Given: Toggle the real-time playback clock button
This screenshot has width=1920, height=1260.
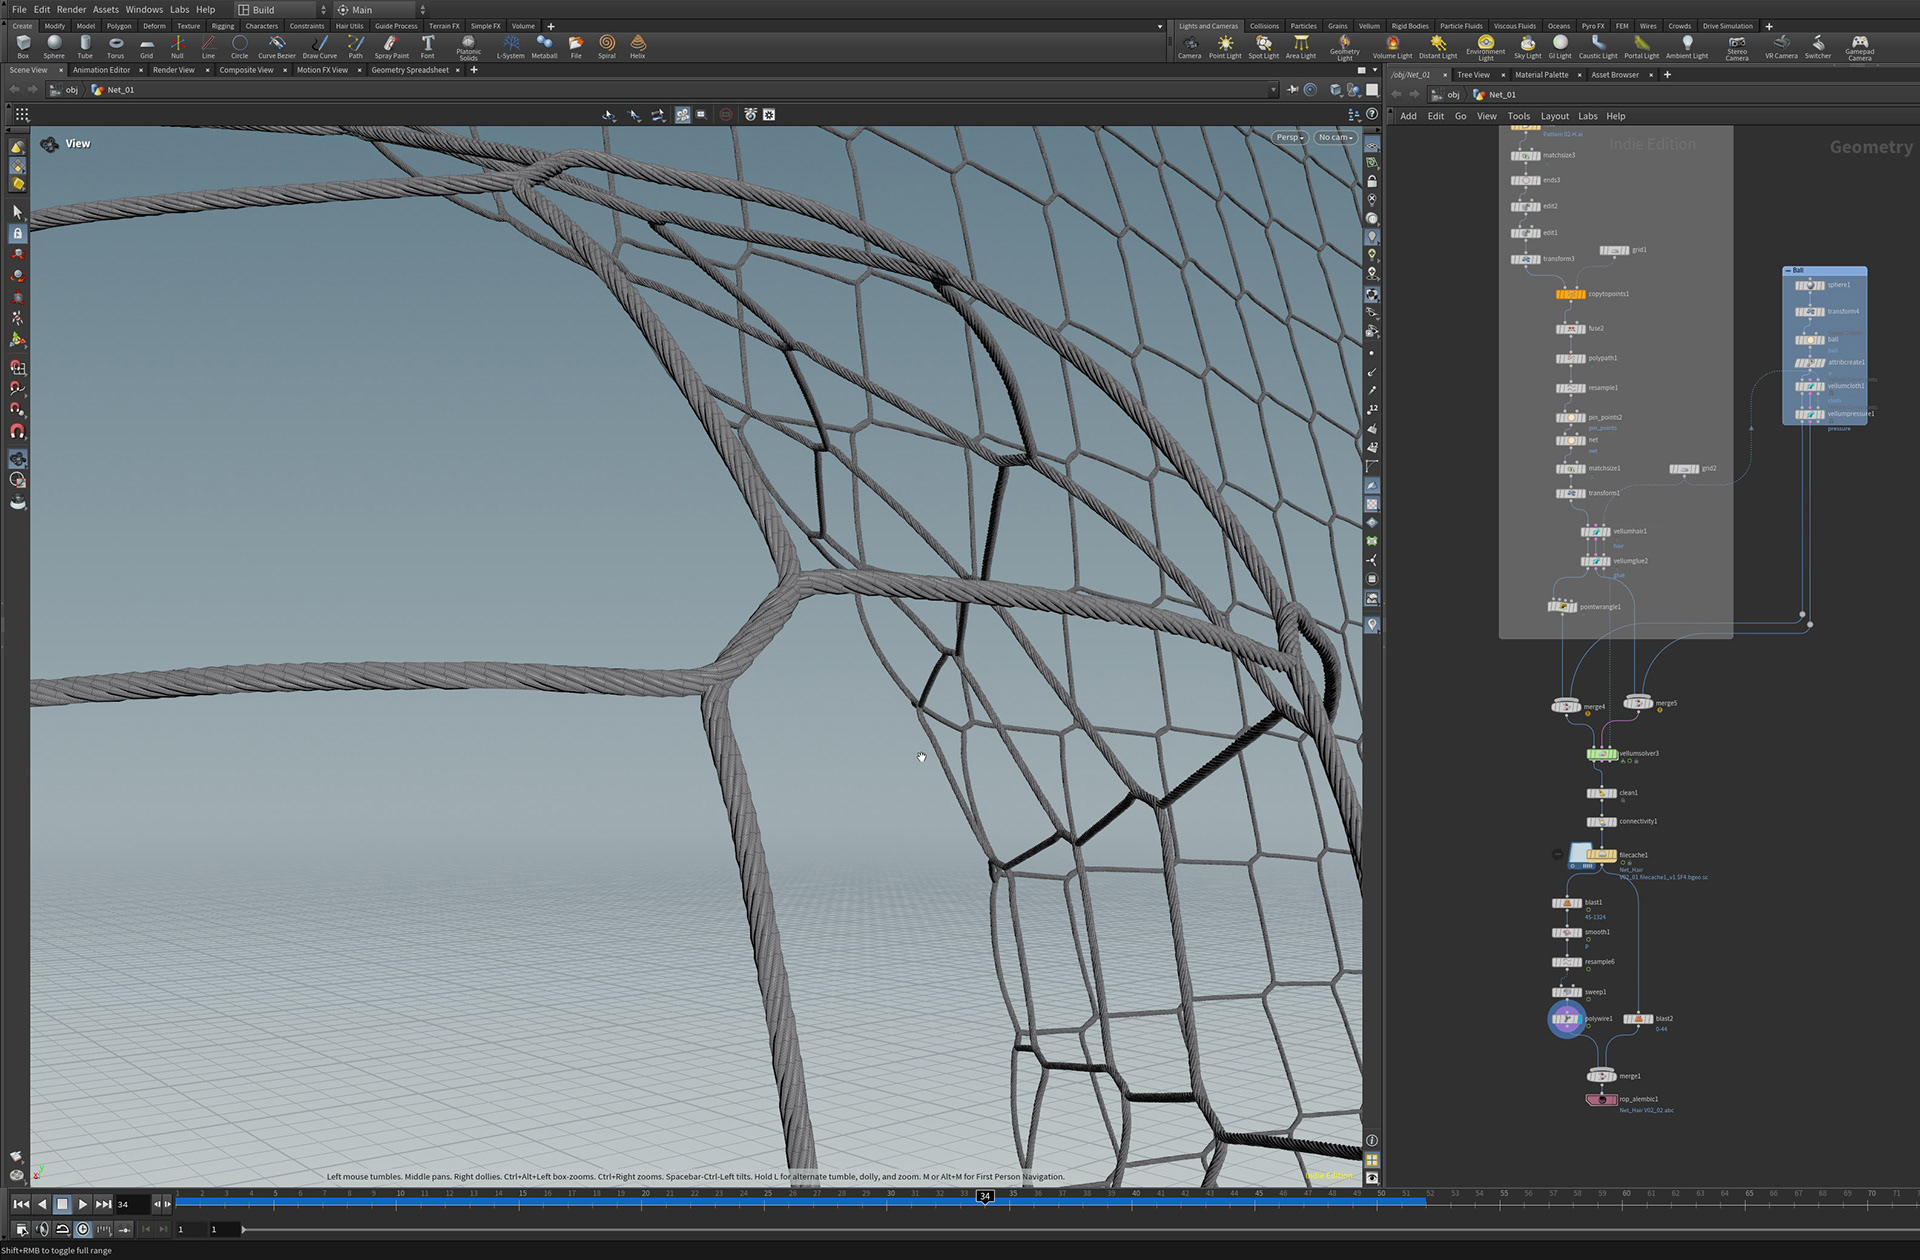Looking at the screenshot, I should (x=83, y=1229).
